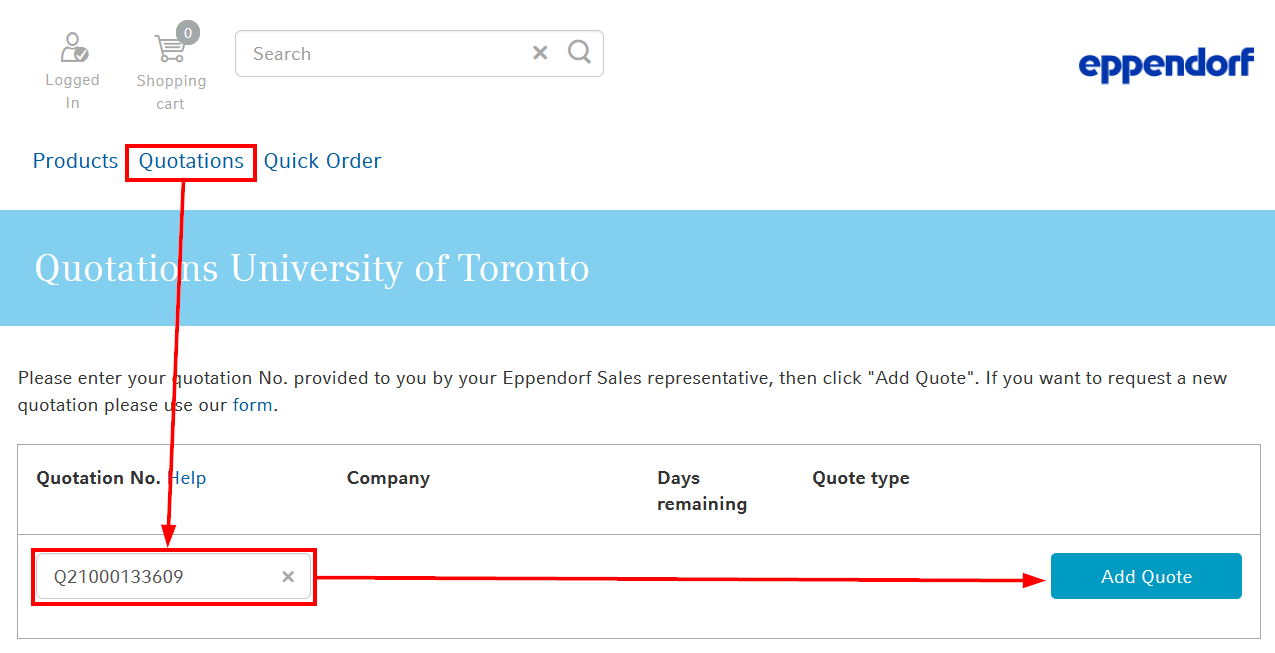Click the Quote type column header
The image size is (1275, 653).
tap(860, 478)
